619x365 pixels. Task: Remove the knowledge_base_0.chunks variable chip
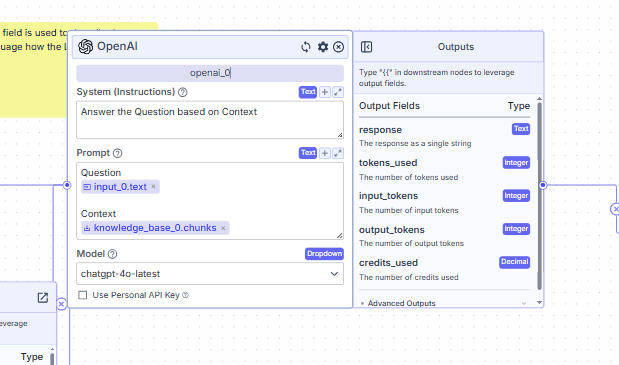pyautogui.click(x=223, y=228)
